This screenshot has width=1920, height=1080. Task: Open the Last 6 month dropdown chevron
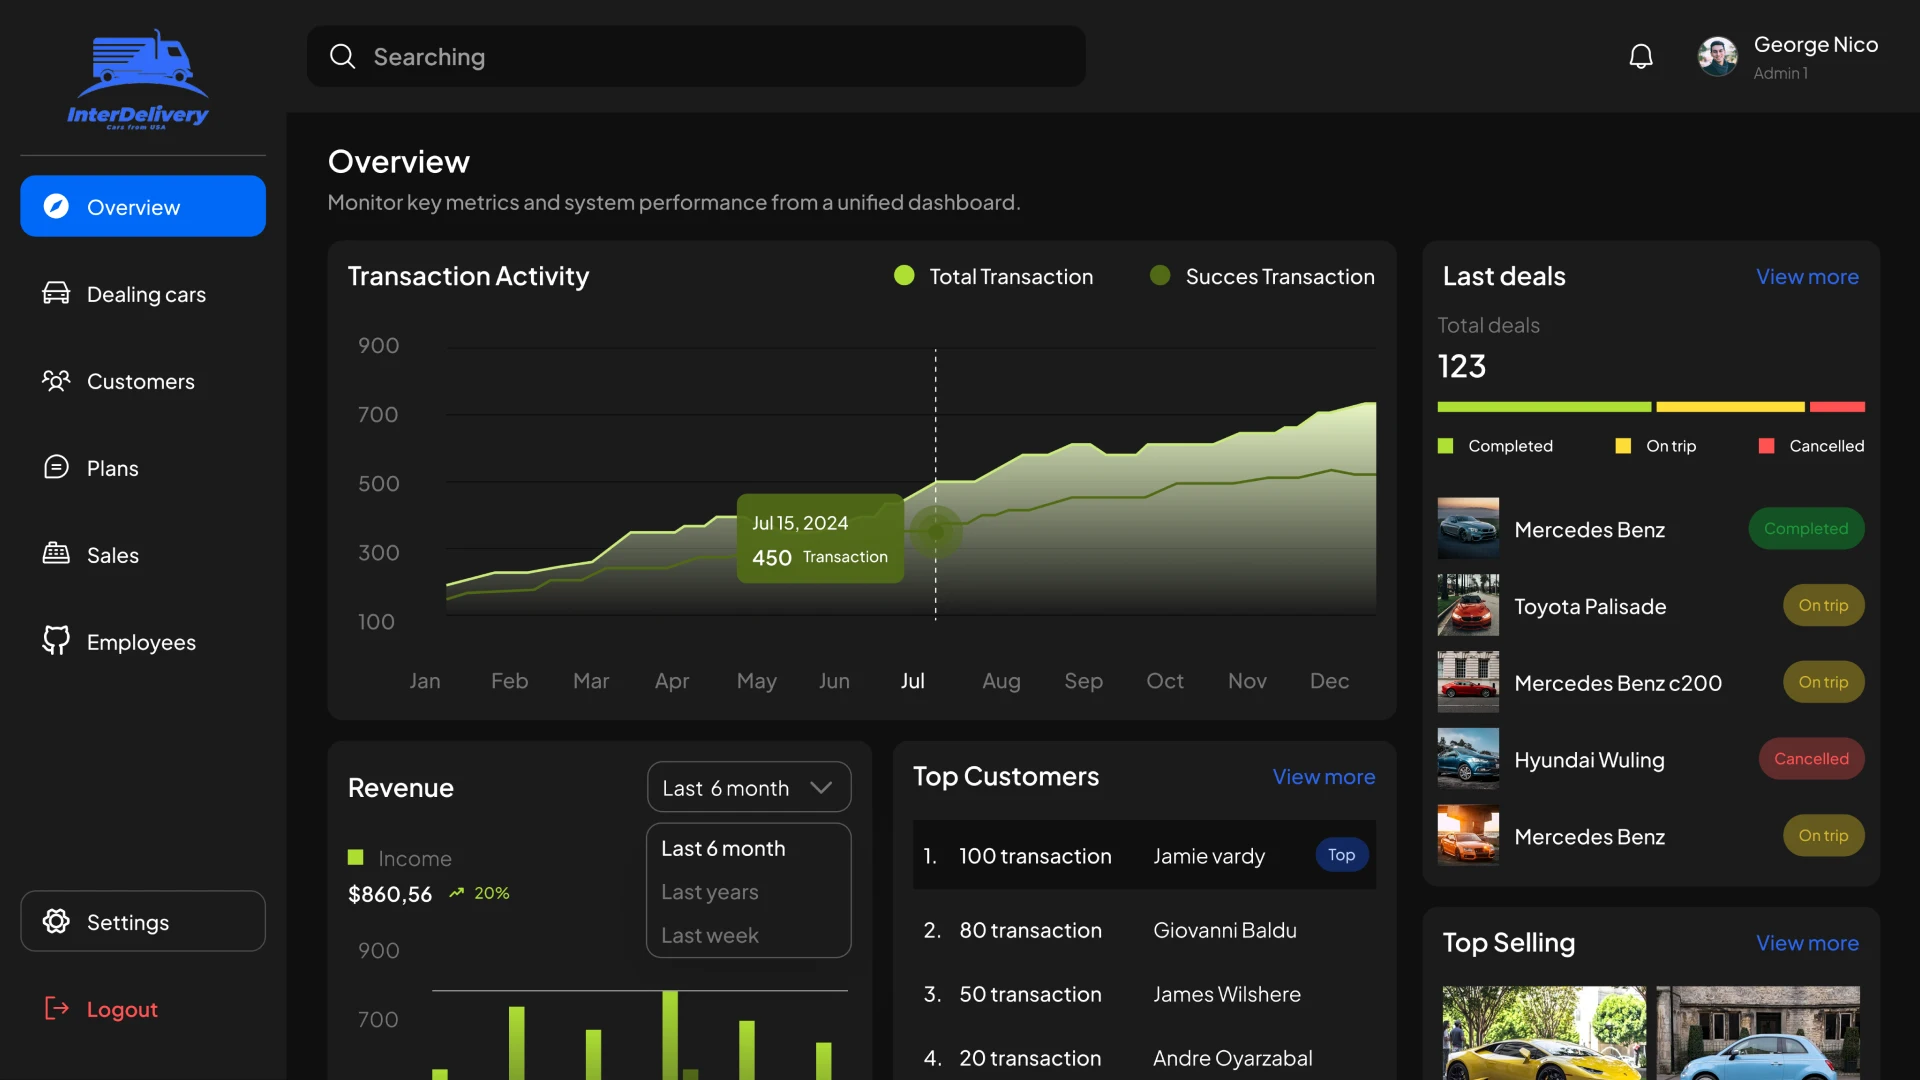point(821,788)
